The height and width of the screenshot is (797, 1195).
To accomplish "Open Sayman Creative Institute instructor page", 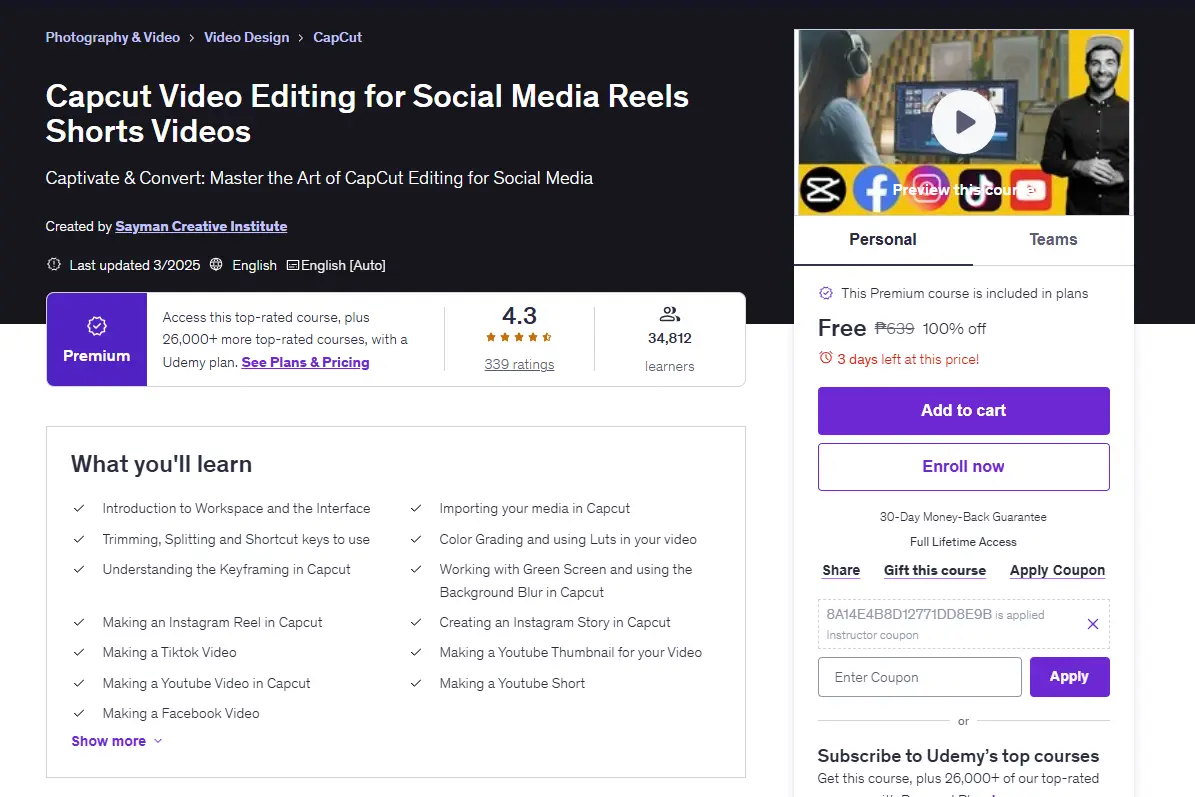I will tap(201, 226).
